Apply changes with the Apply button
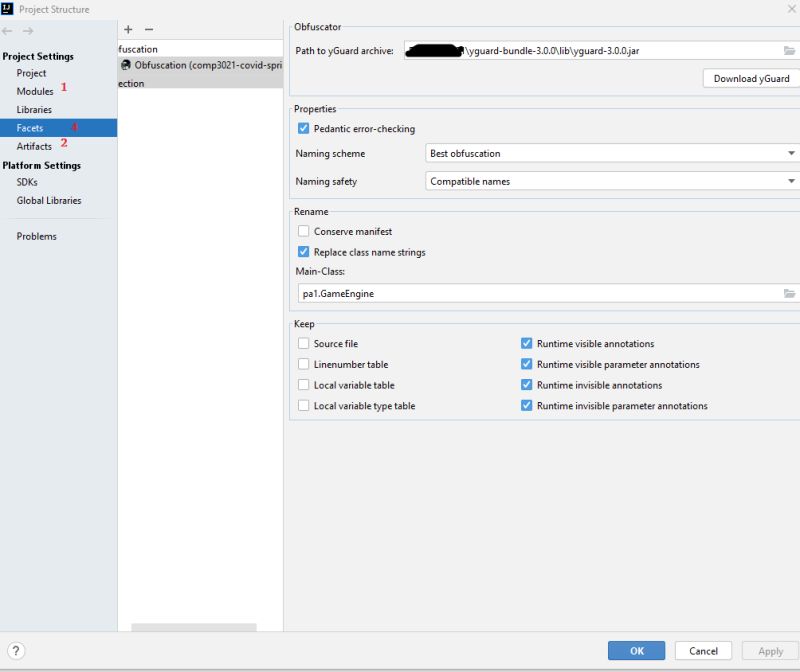 tap(770, 650)
